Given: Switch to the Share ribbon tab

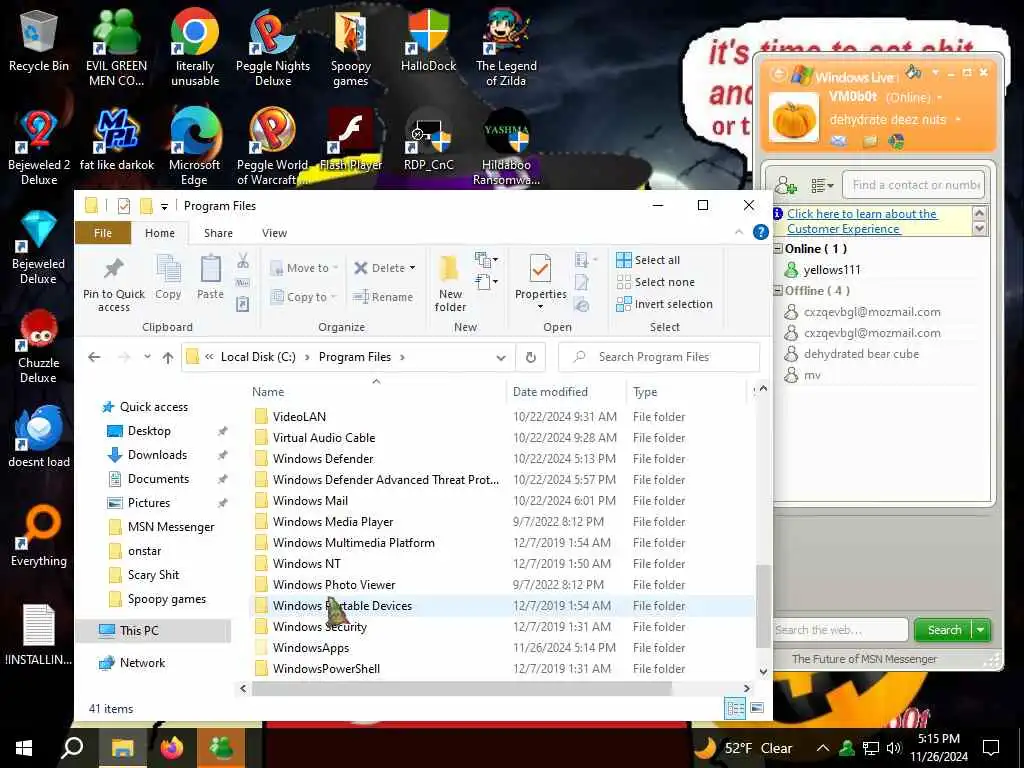Looking at the screenshot, I should [218, 233].
